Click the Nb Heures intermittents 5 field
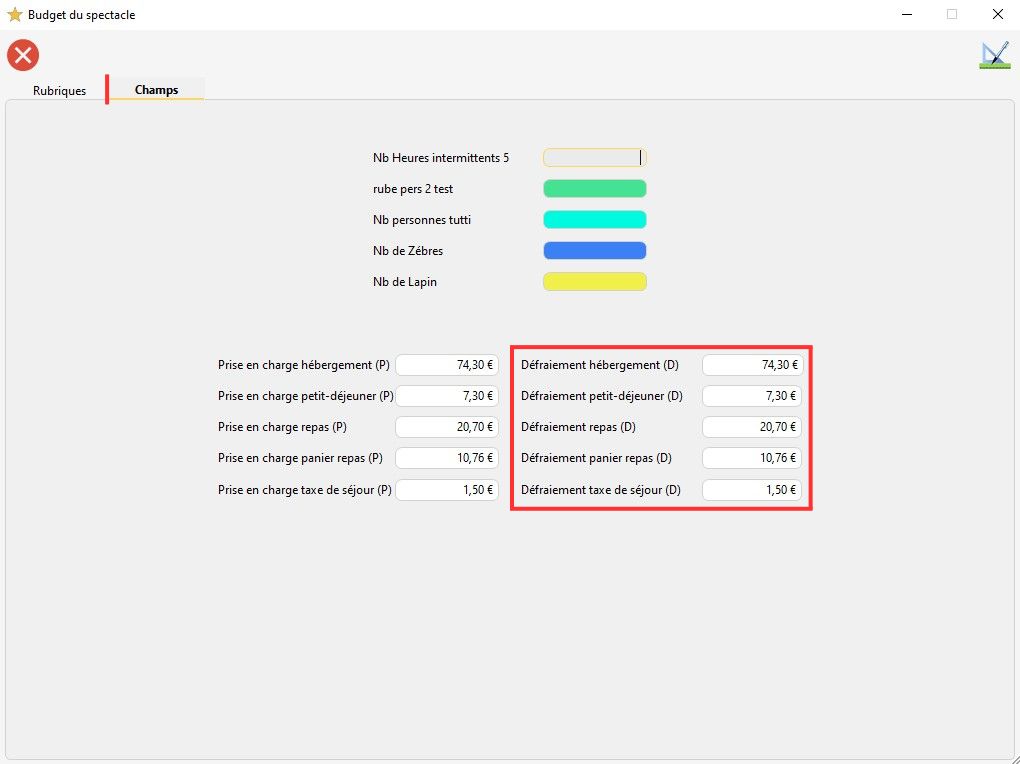Viewport: 1020px width, 764px height. pos(594,158)
